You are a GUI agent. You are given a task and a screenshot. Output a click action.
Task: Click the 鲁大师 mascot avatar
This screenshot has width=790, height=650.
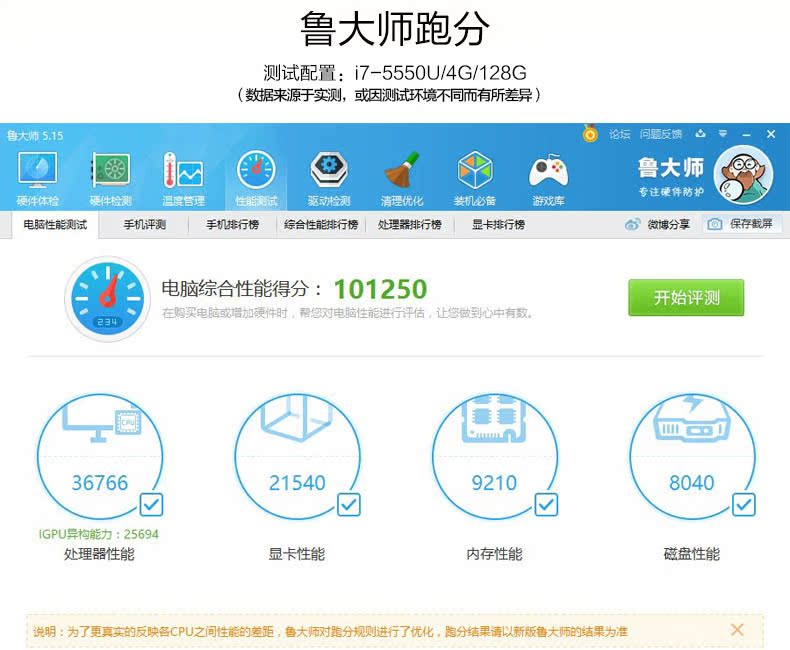pos(743,175)
